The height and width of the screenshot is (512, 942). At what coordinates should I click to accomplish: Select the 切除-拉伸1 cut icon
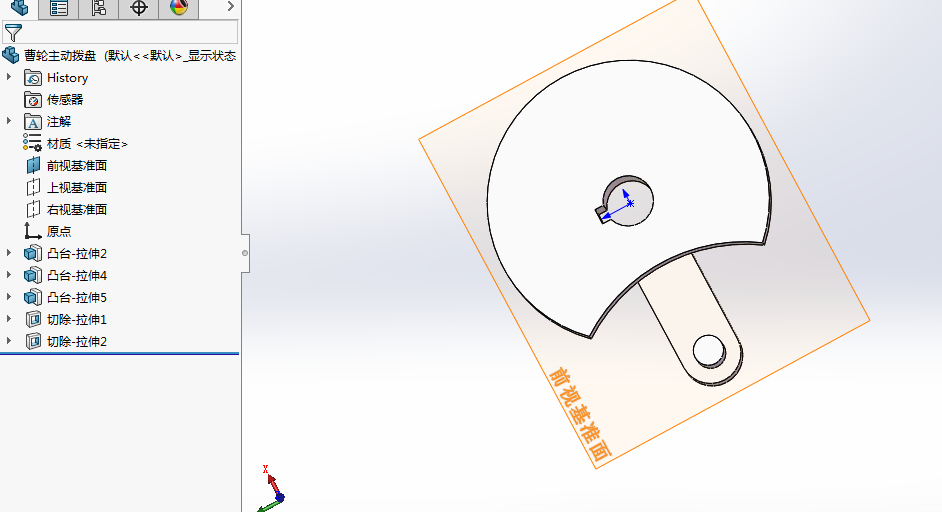click(x=34, y=320)
